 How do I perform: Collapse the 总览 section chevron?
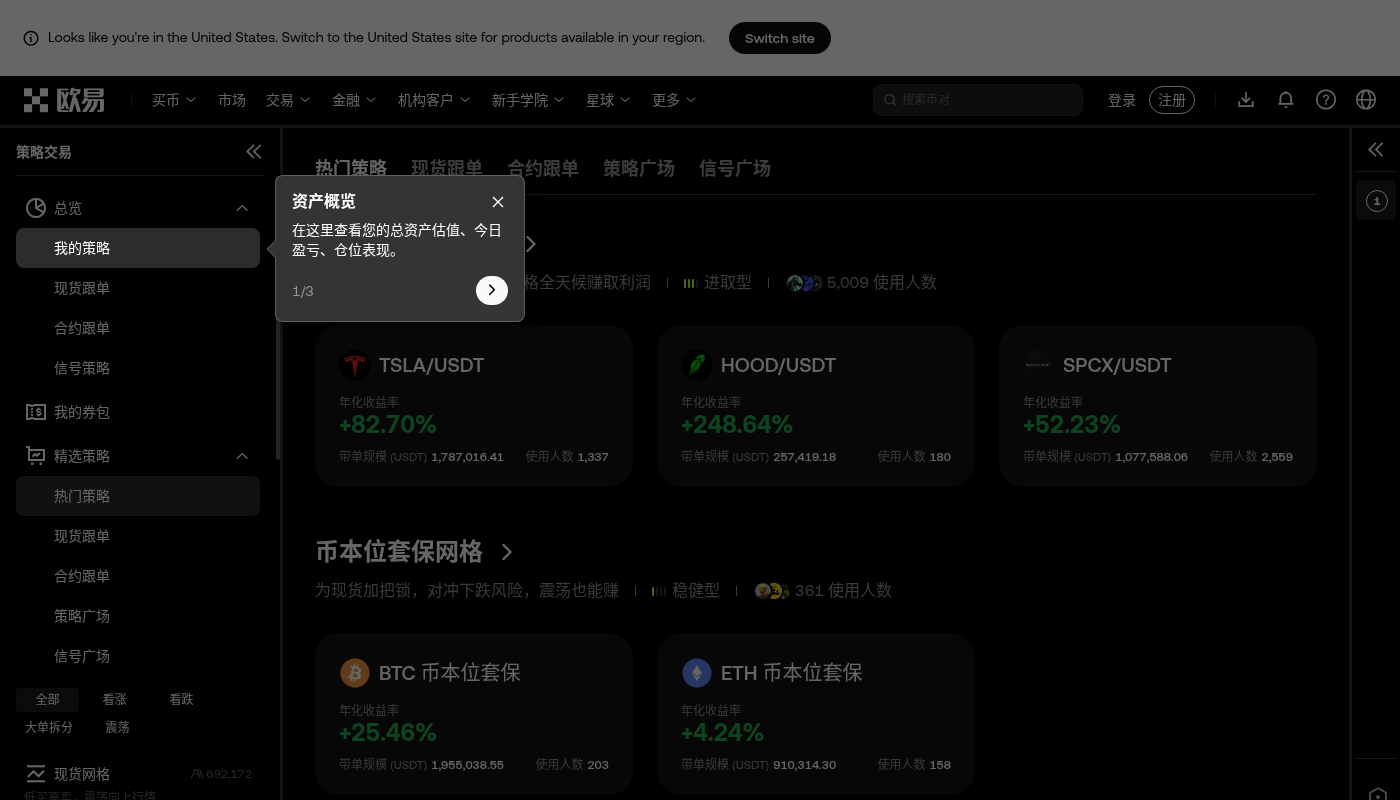242,208
